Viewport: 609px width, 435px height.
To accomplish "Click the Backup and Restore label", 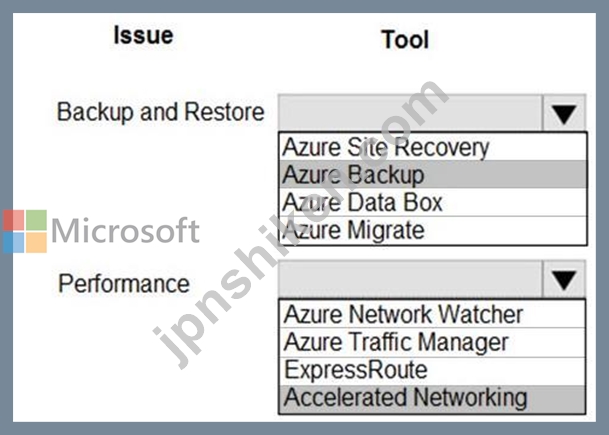I will pyautogui.click(x=160, y=112).
